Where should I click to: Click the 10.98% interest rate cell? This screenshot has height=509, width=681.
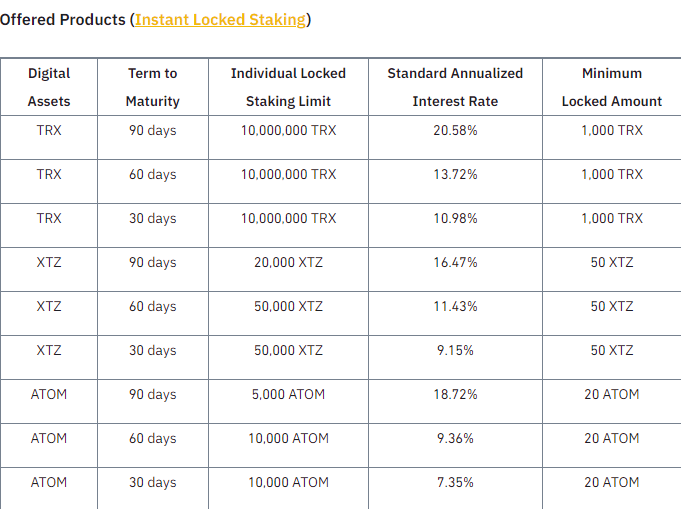coord(455,218)
